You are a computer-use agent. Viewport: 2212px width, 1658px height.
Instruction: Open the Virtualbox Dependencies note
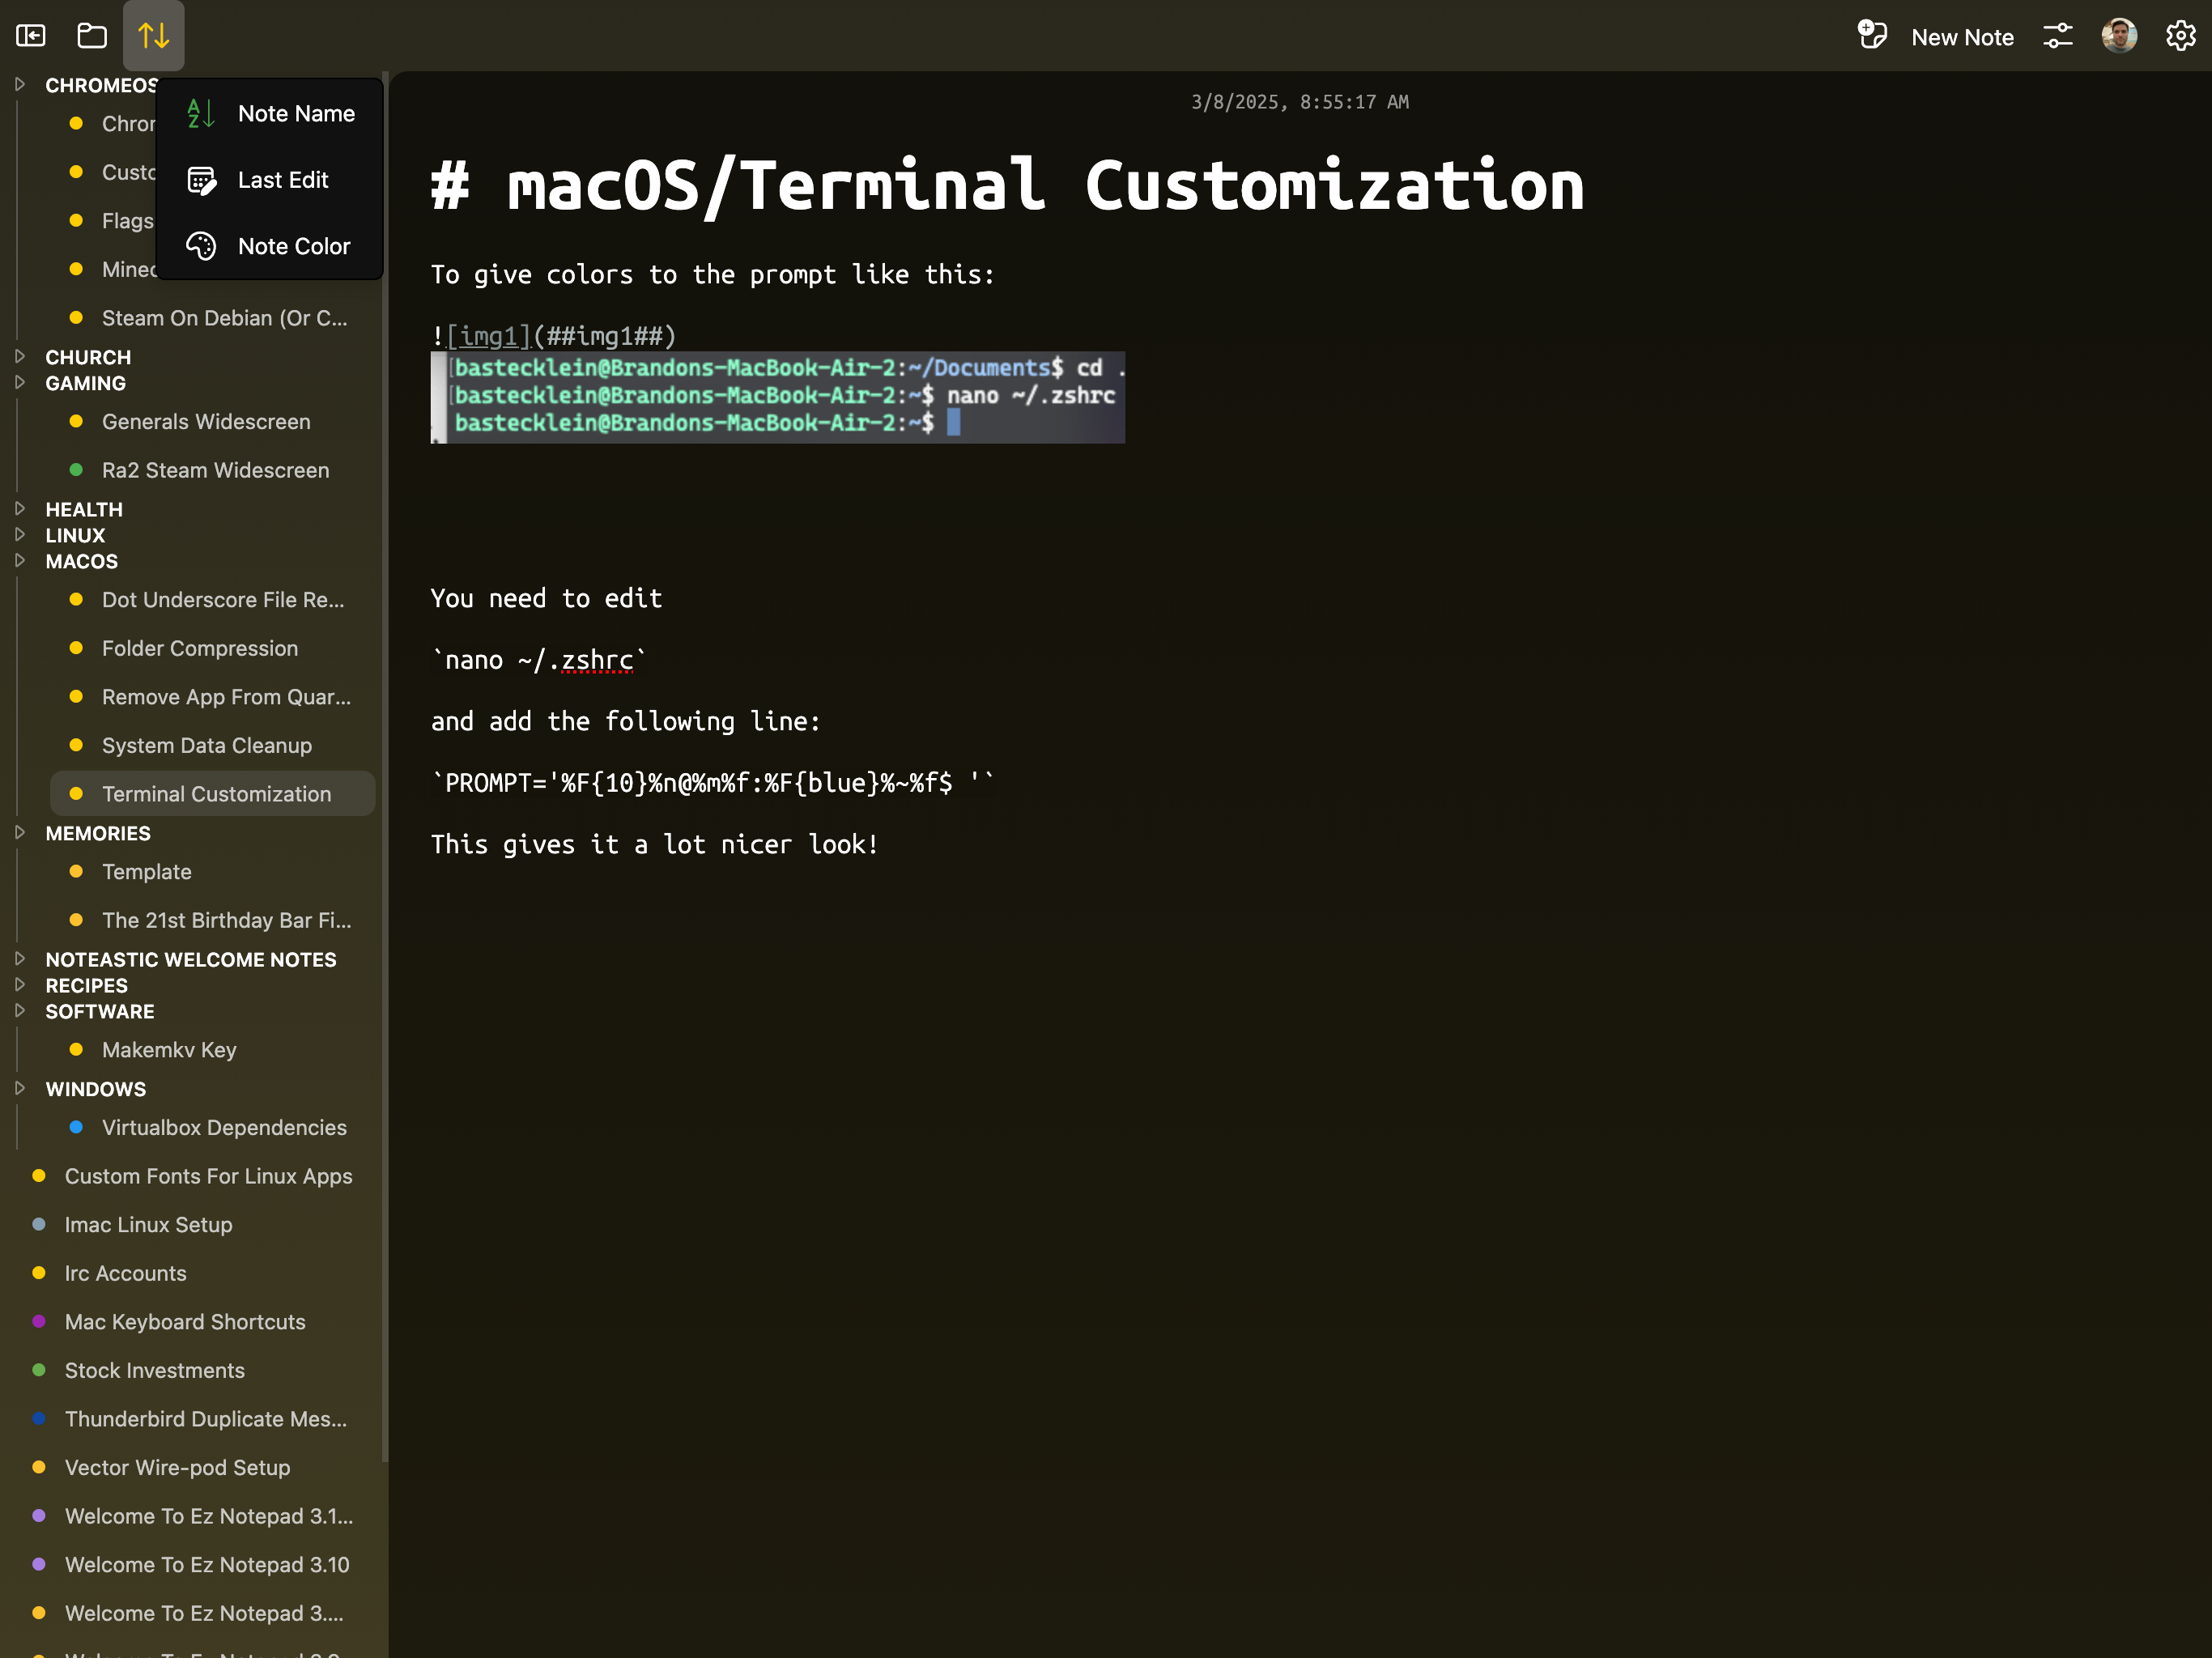coord(212,1127)
